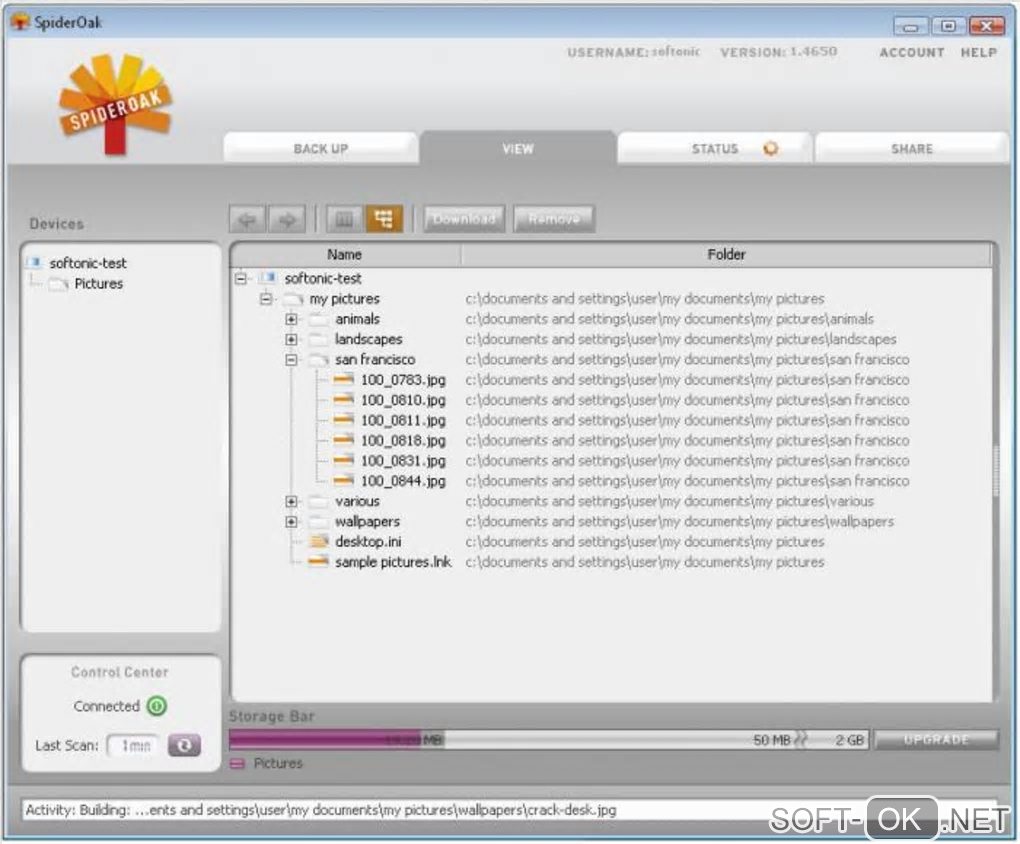Switch to column view mode icon
This screenshot has height=844, width=1020.
point(344,219)
